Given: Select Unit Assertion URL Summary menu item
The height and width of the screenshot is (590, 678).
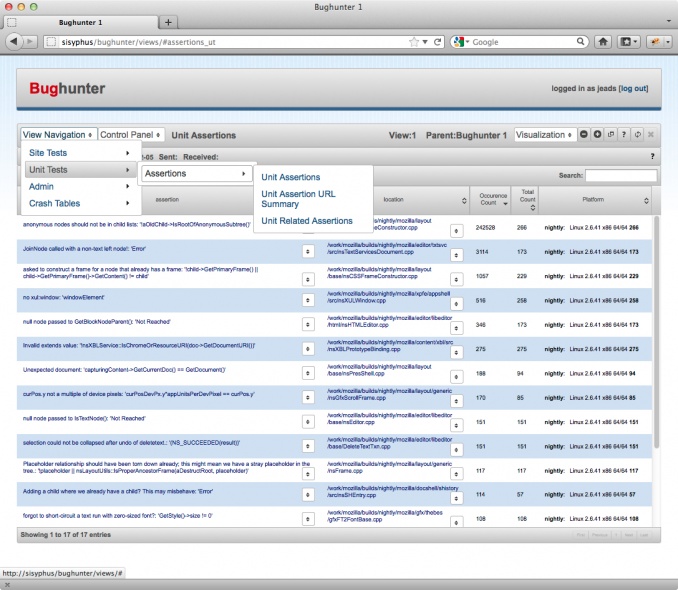Looking at the screenshot, I should (x=298, y=199).
